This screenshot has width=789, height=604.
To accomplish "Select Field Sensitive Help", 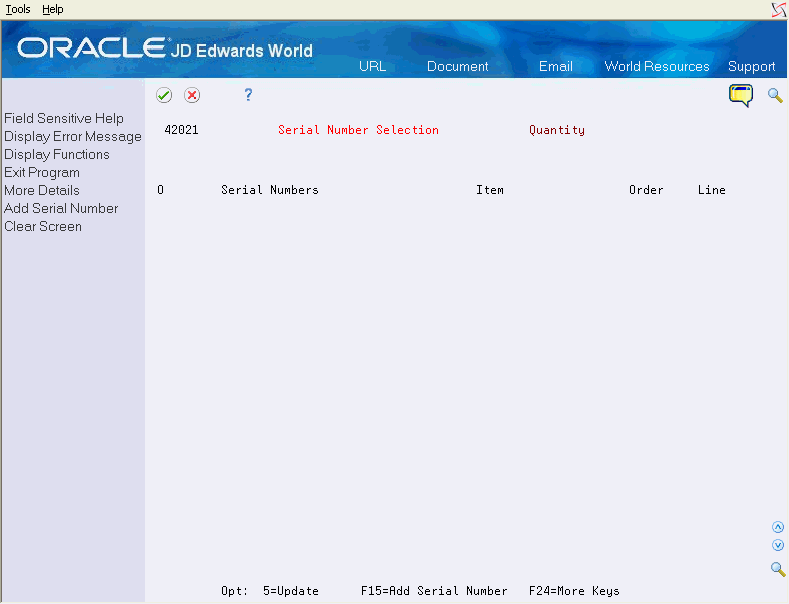I will (x=64, y=118).
